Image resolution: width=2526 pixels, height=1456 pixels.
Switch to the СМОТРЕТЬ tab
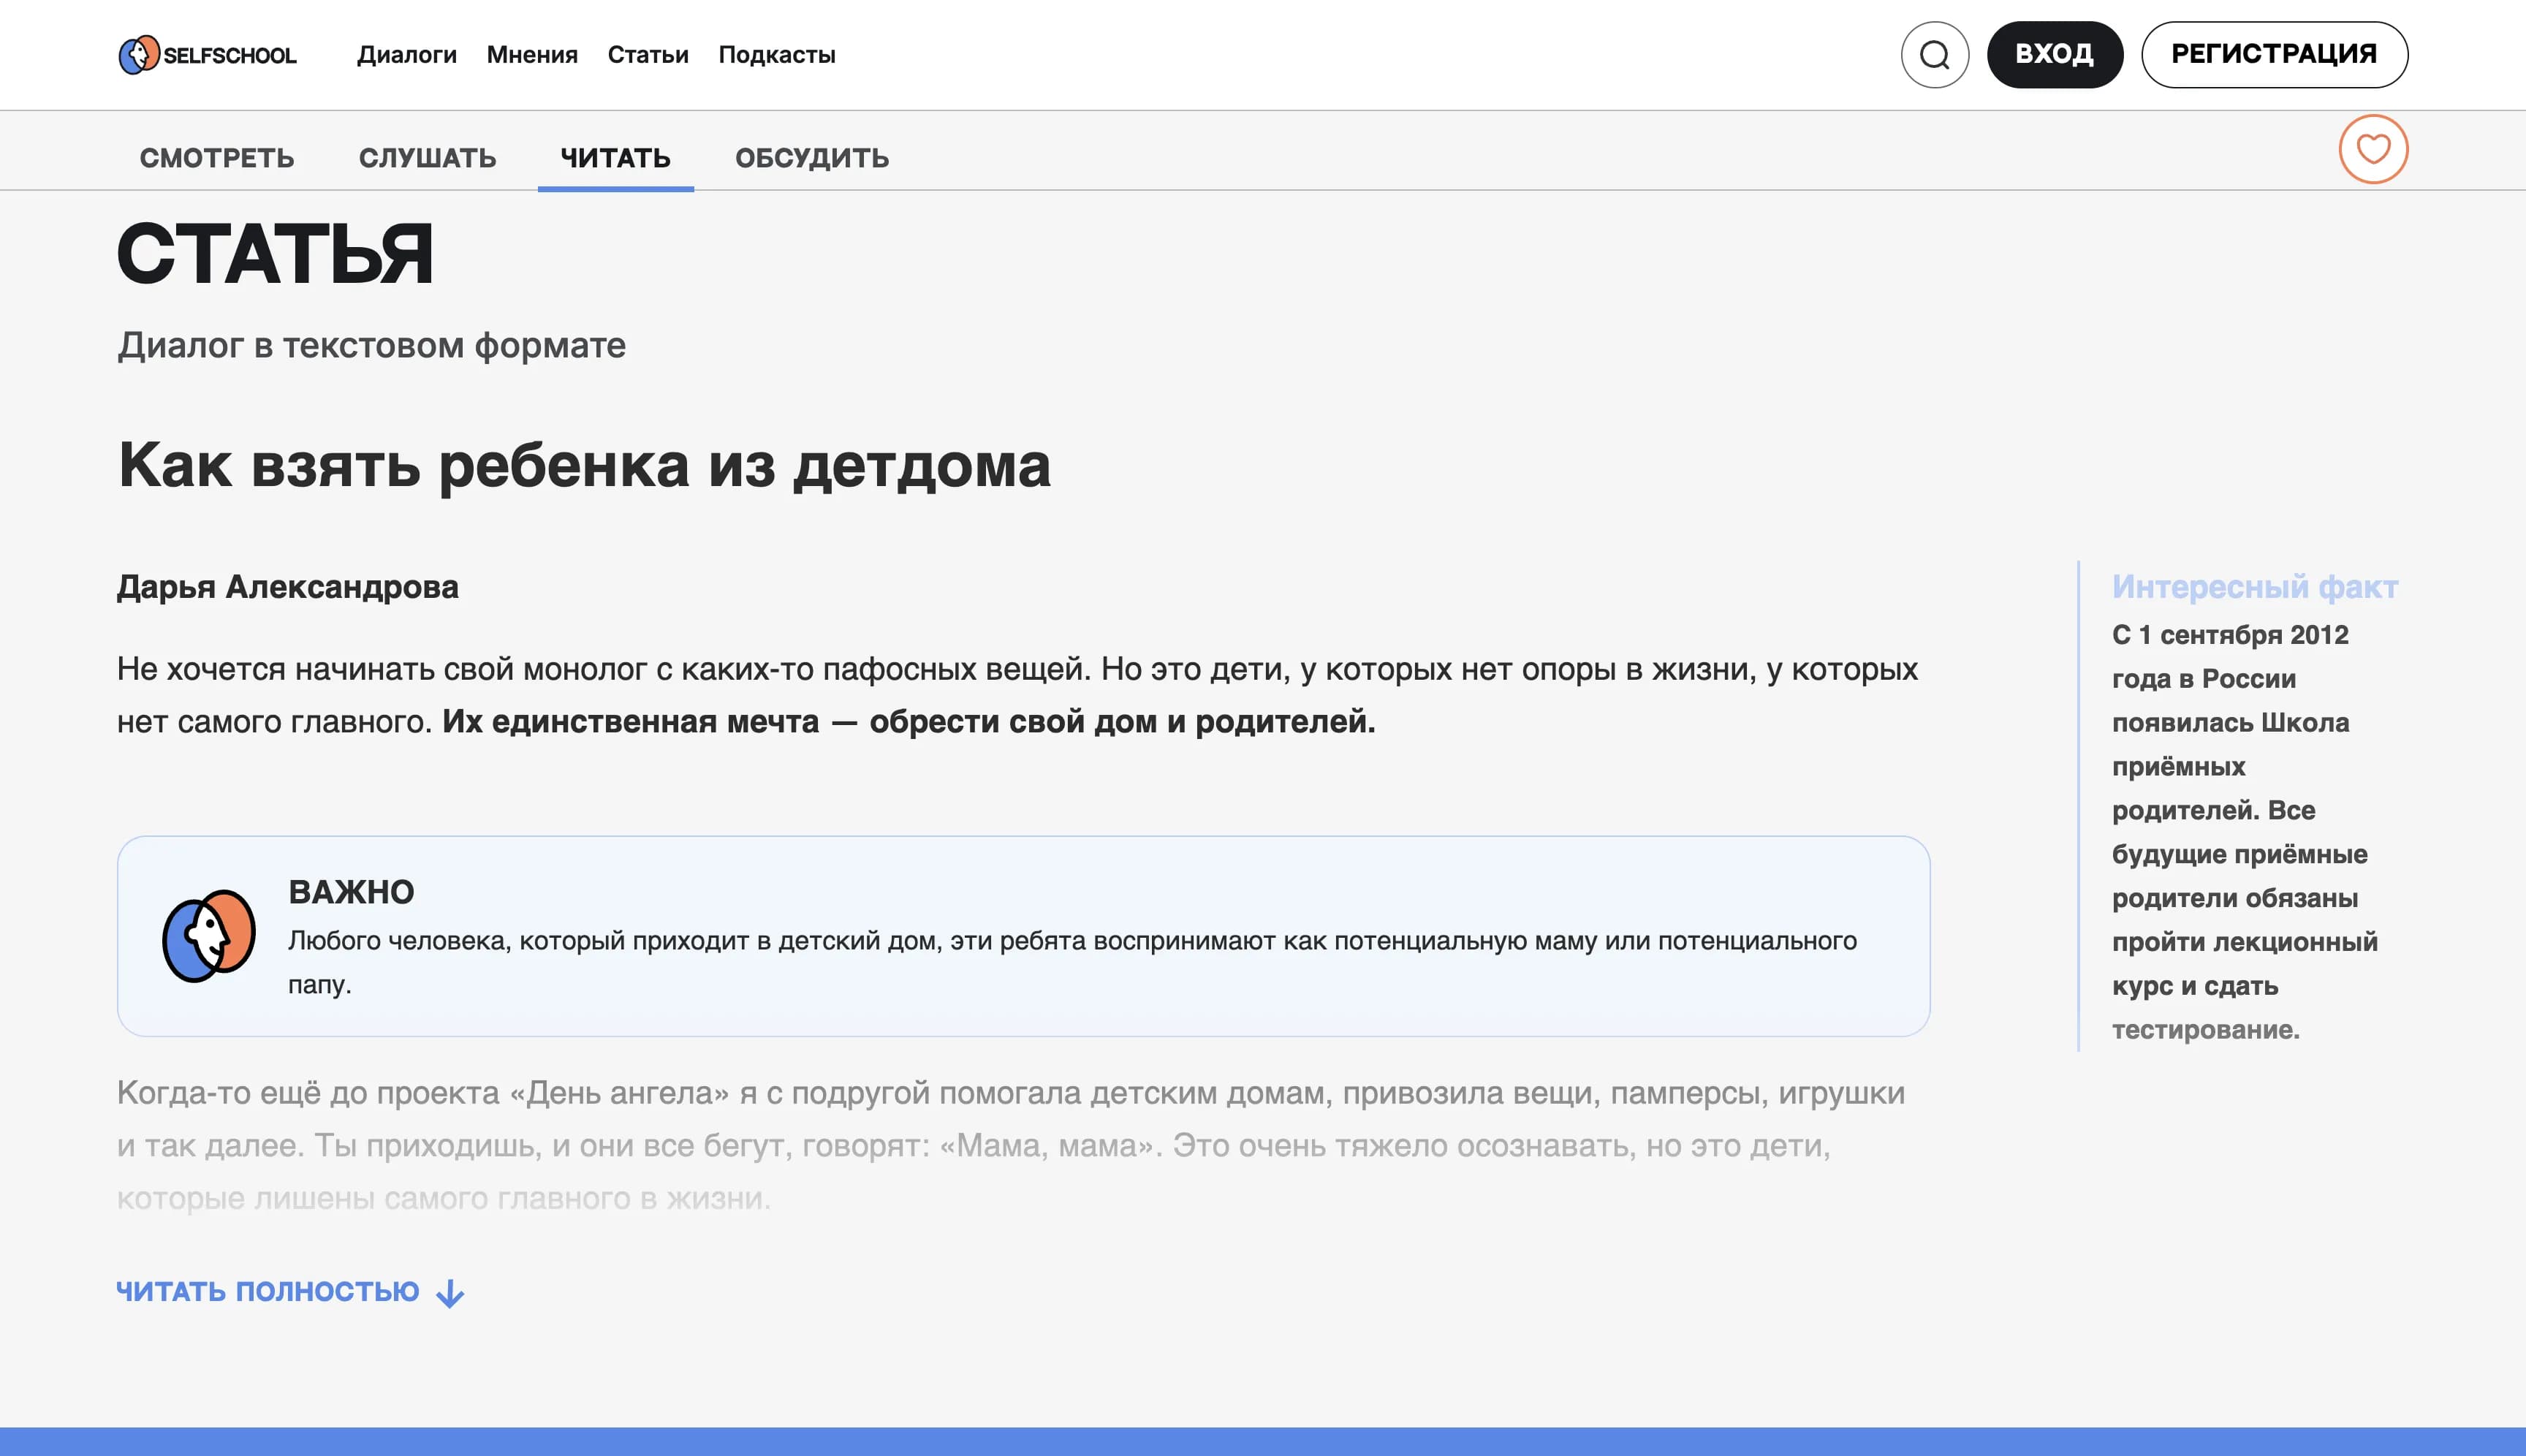[217, 157]
